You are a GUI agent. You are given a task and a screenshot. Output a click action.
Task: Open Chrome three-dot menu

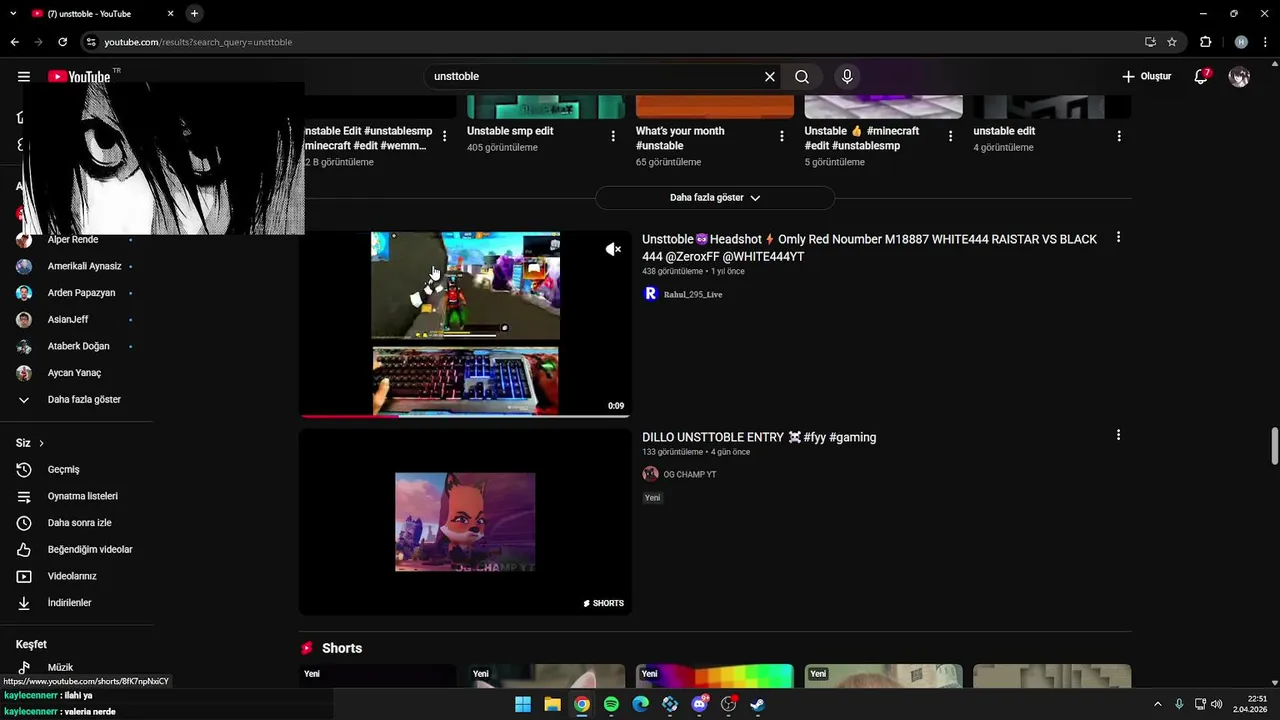[x=1265, y=42]
